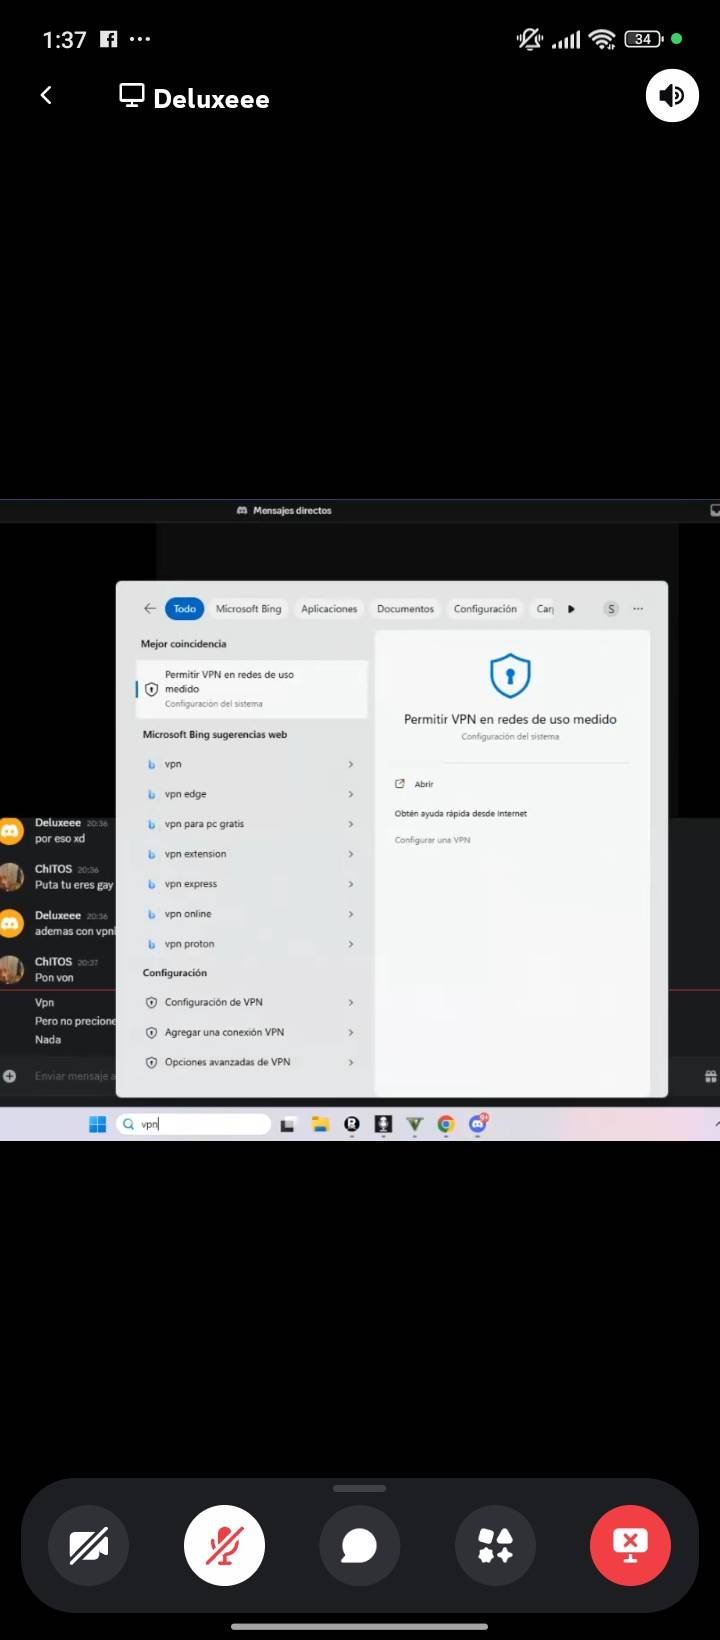Open the call chat bubble
This screenshot has height=1640, width=720.
coord(359,1546)
